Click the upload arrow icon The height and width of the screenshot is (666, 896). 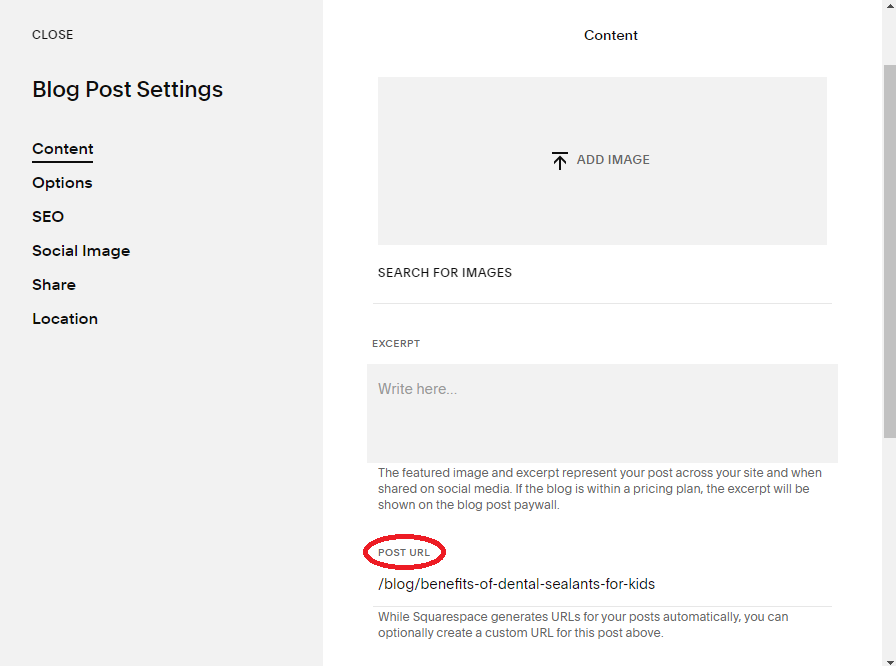[x=559, y=161]
